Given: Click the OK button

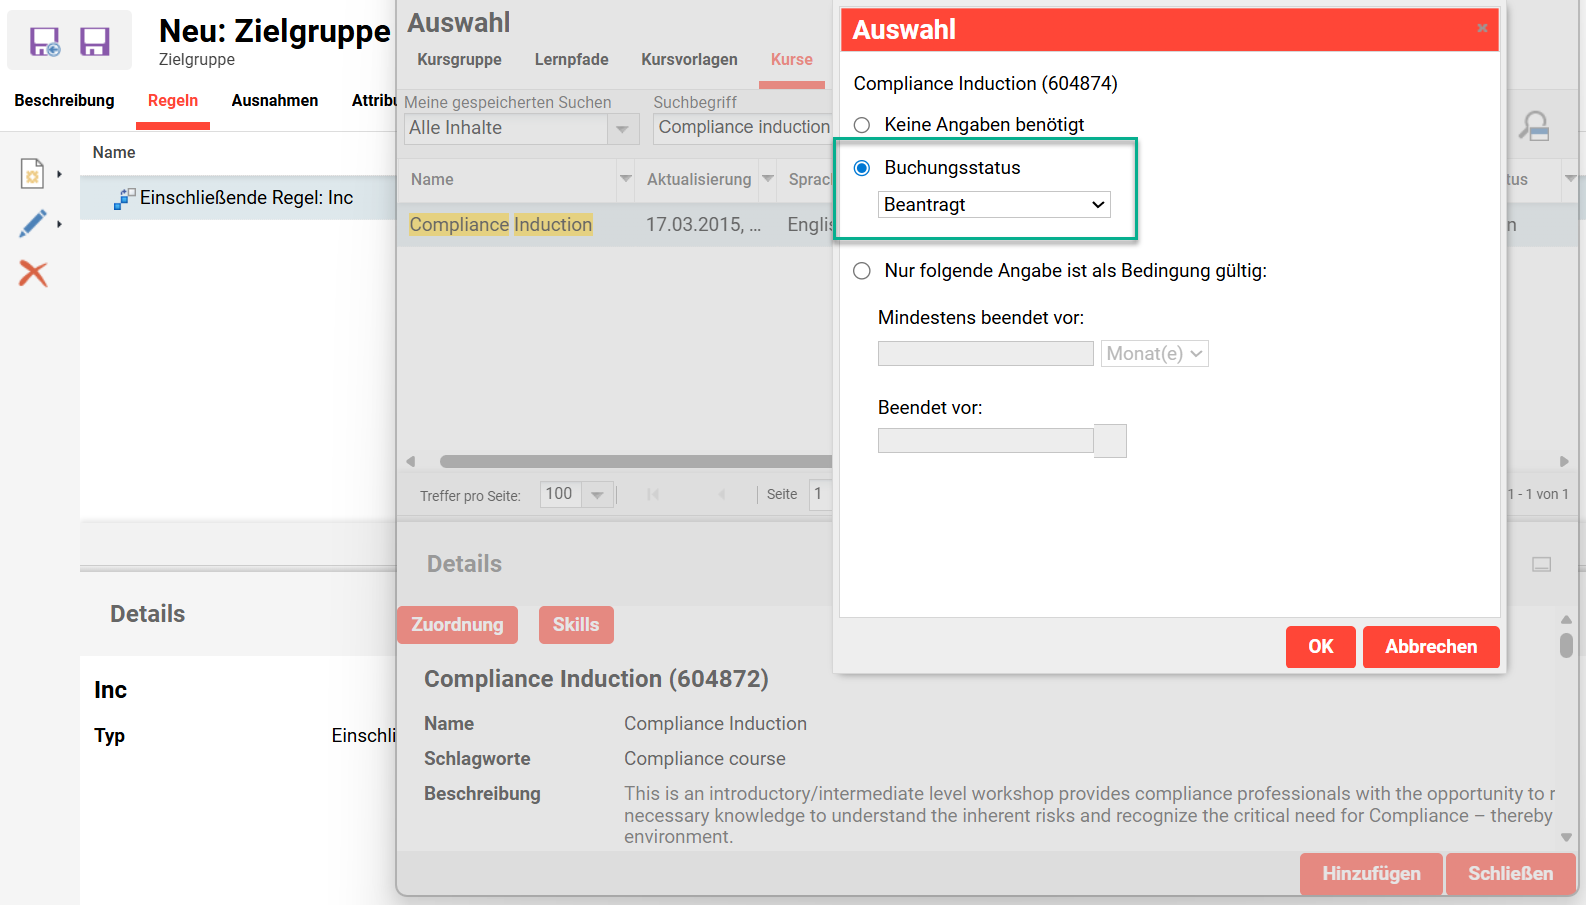Looking at the screenshot, I should click(x=1320, y=647).
